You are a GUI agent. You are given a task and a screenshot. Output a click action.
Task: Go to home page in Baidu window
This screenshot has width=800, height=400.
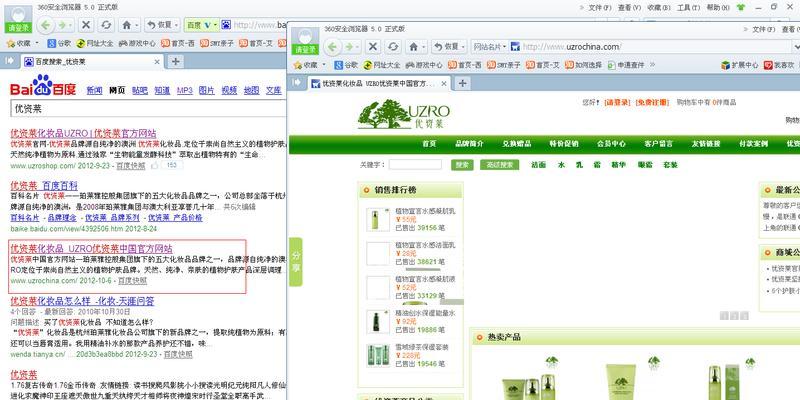(x=127, y=25)
